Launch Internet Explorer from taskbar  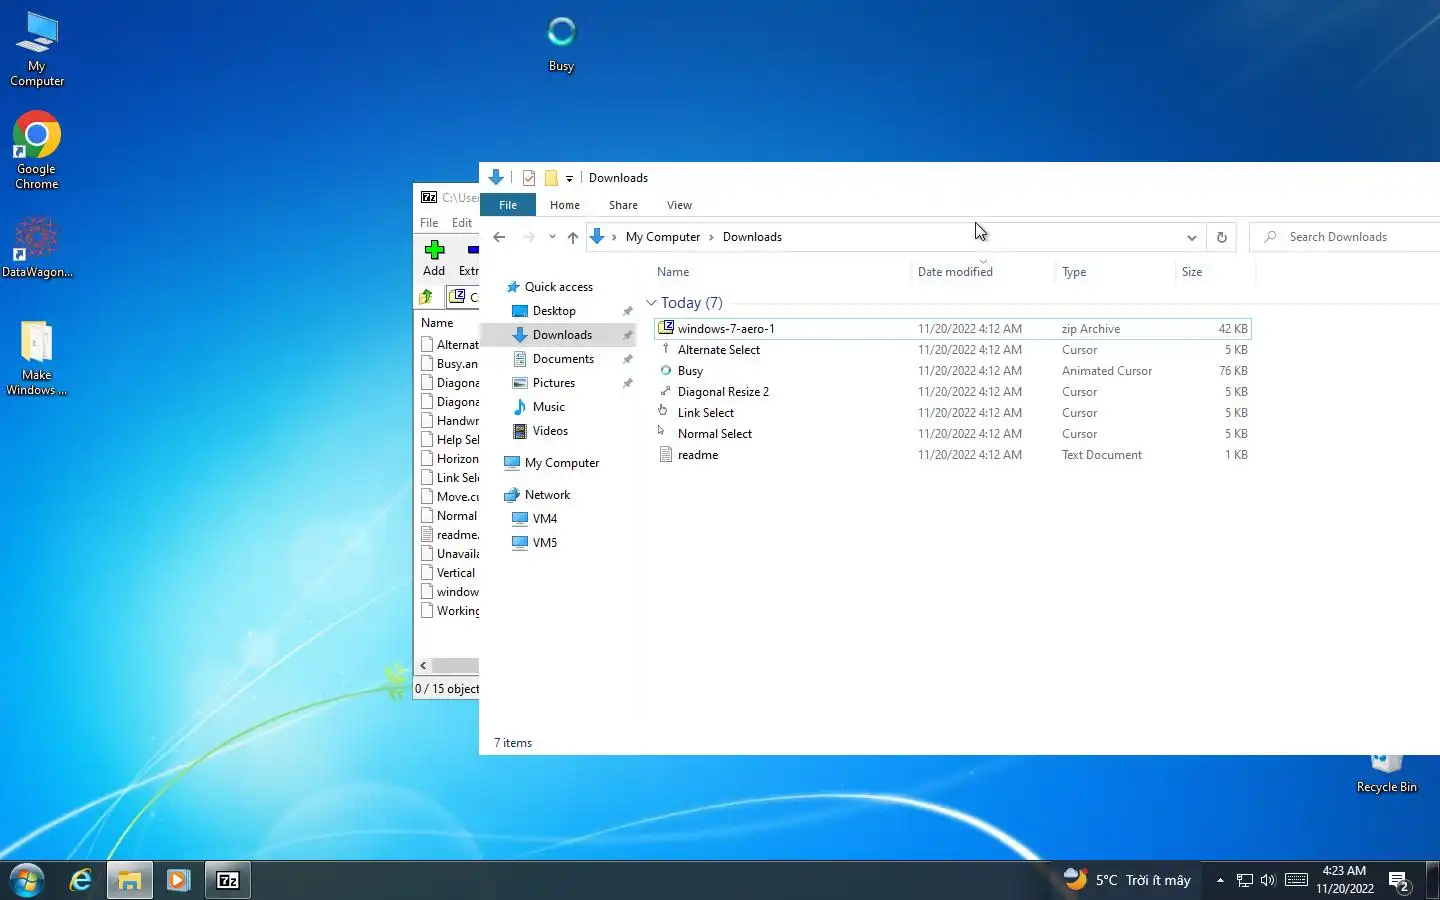pyautogui.click(x=80, y=880)
